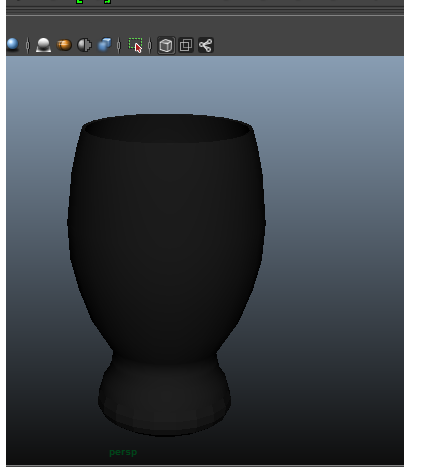The height and width of the screenshot is (471, 434).
Task: Click the blue sphere lighting icon
Action: tap(12, 44)
